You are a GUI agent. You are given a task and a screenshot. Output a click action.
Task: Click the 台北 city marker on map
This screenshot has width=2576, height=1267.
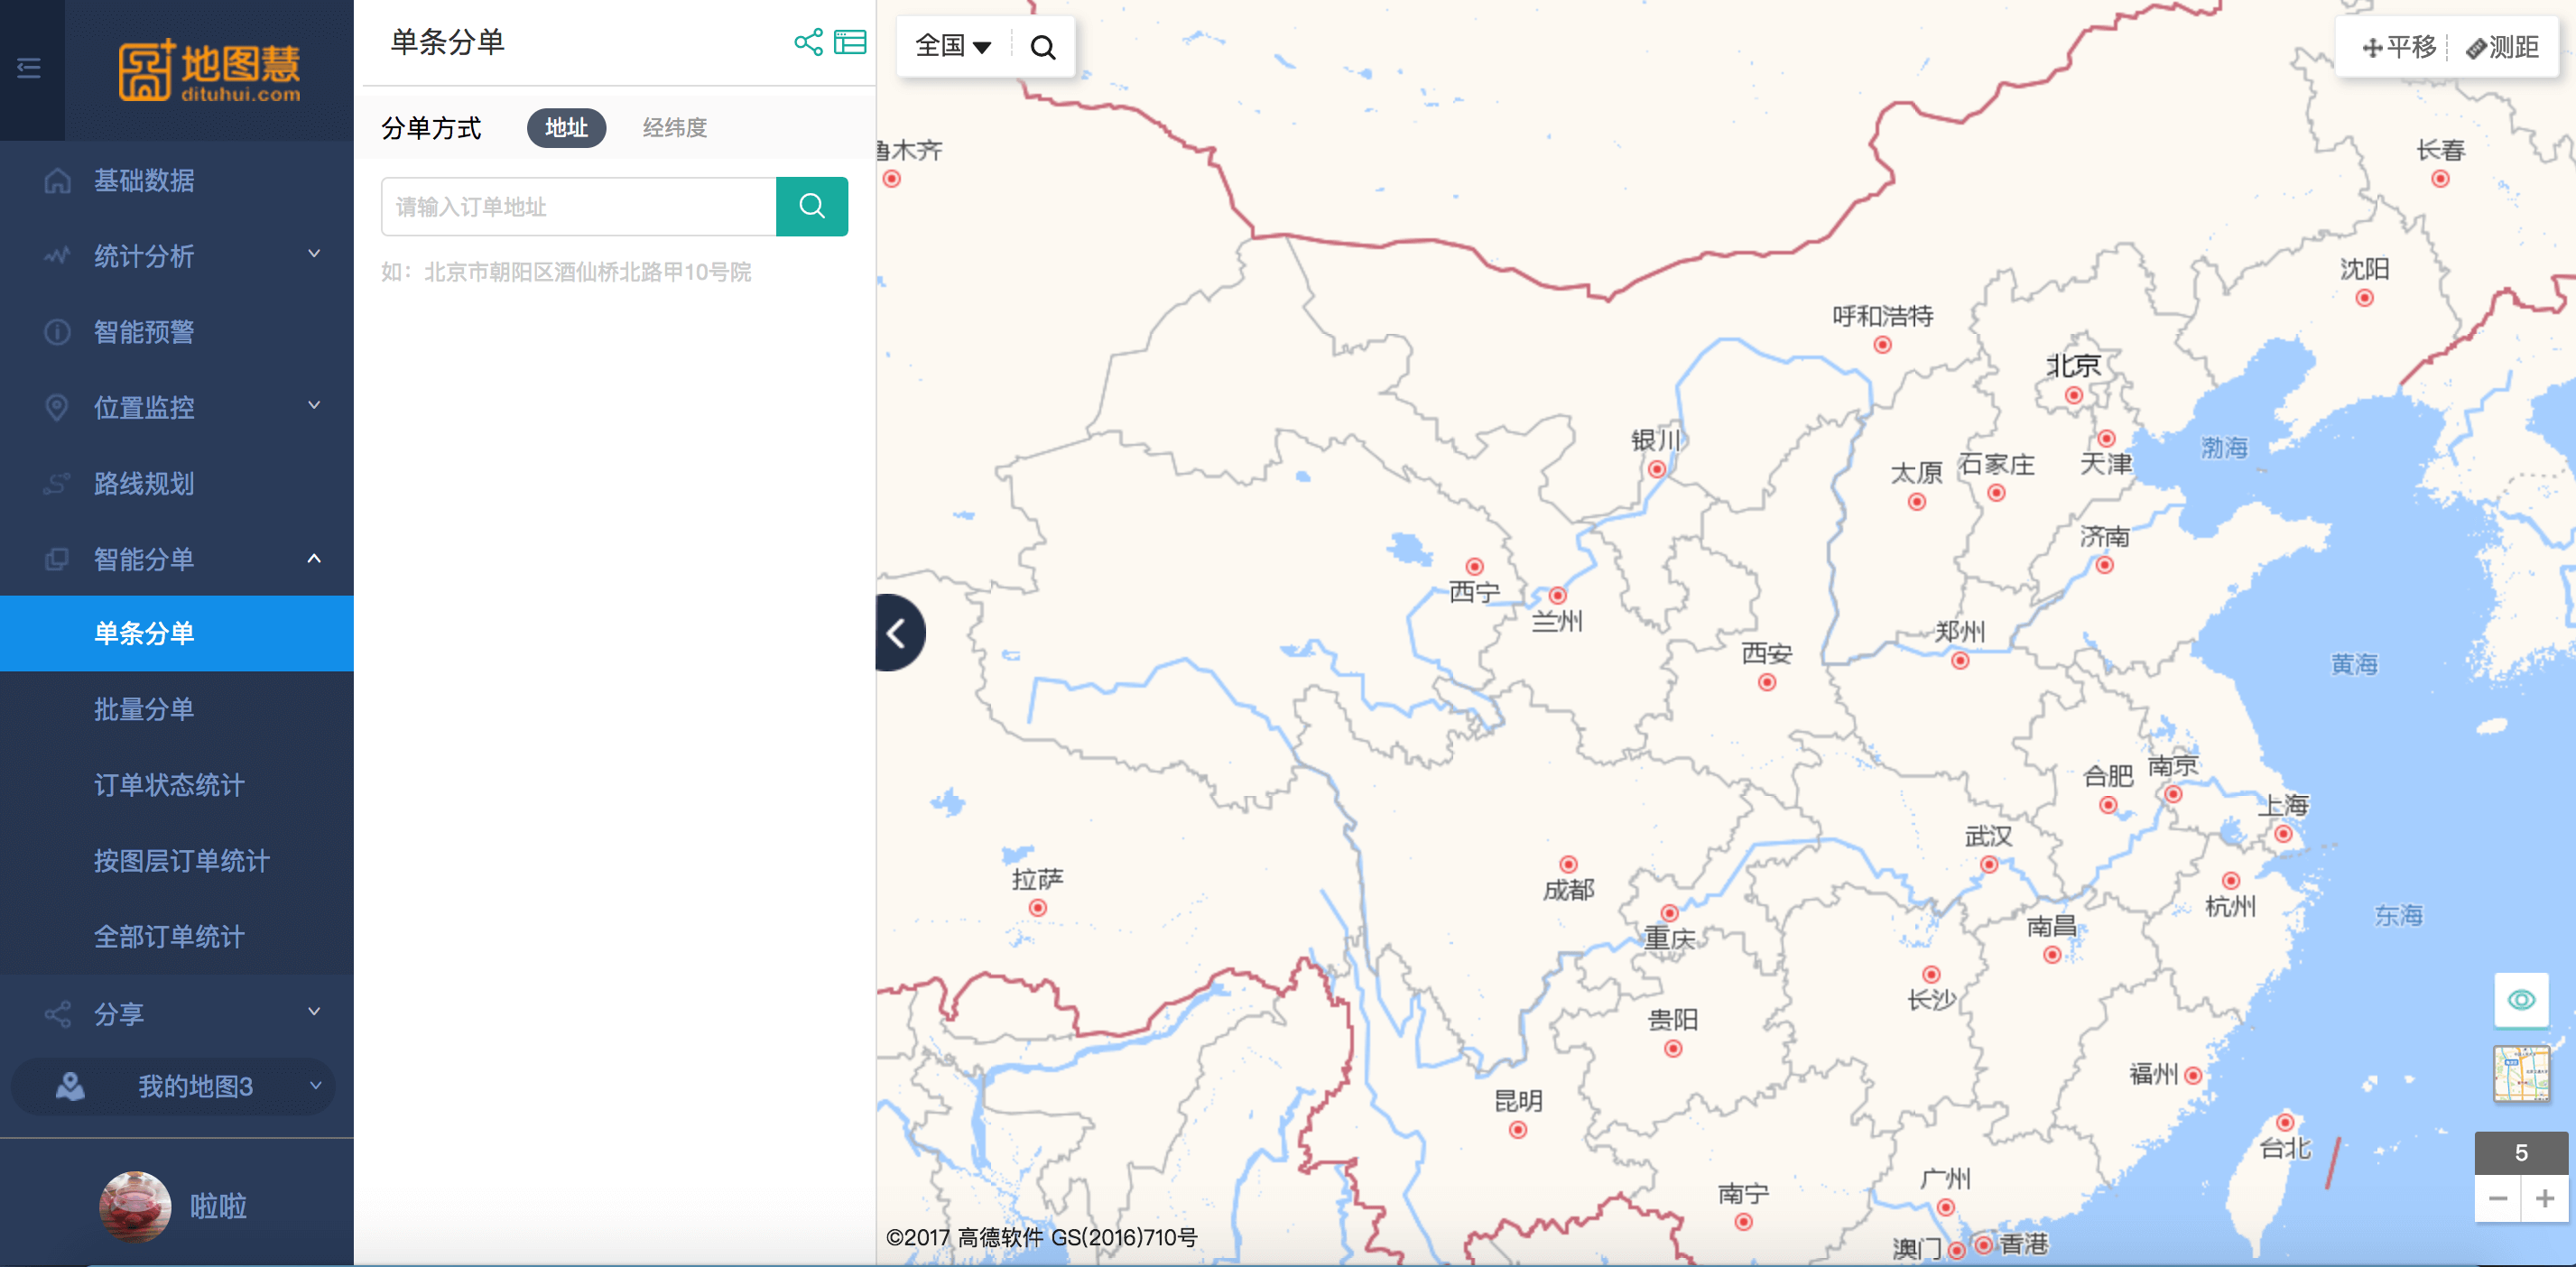pos(2285,1123)
